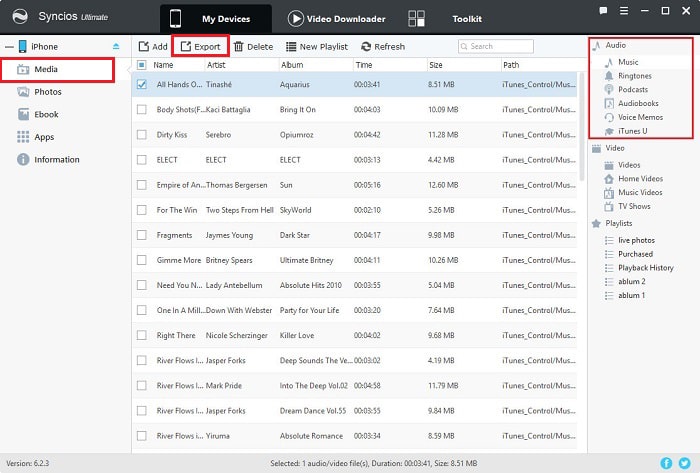Collapse the iPhone device tree
This screenshot has width=700, height=473.
[9, 46]
